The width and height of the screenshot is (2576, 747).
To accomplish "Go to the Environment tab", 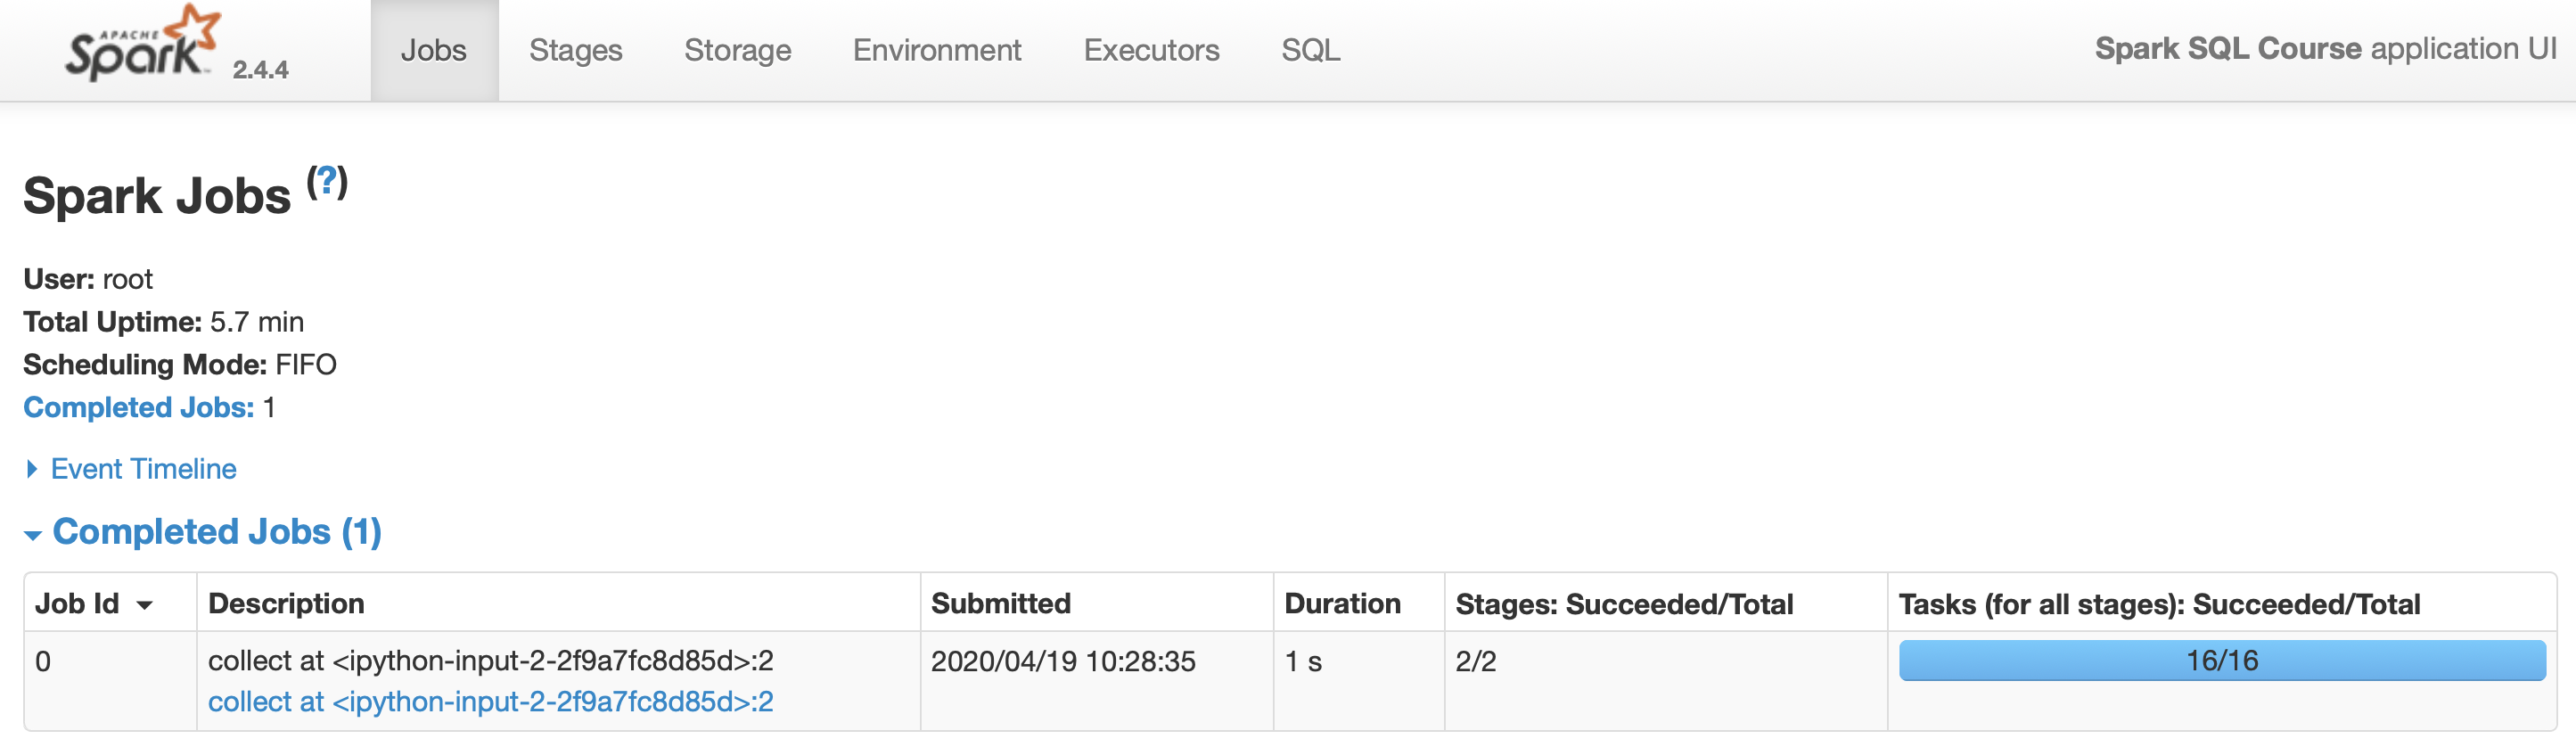I will pos(937,50).
